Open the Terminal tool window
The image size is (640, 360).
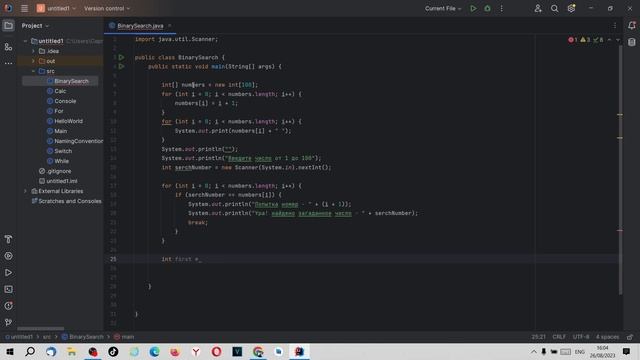[8, 289]
